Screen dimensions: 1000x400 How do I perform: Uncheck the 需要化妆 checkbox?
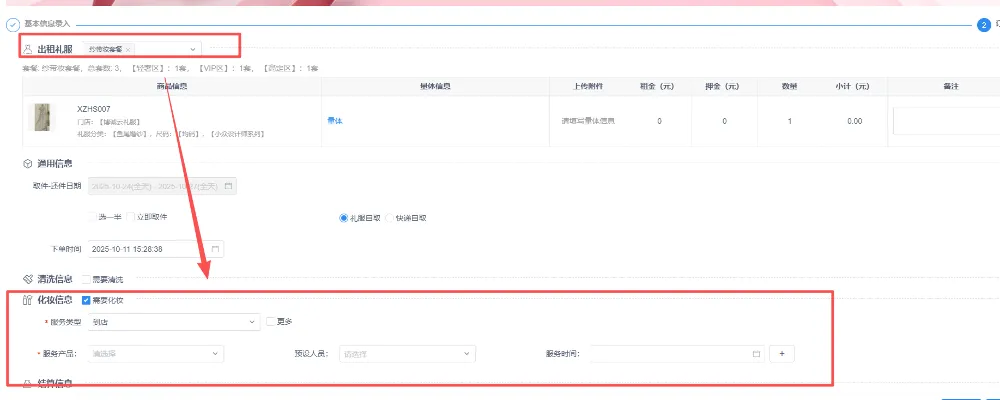[x=87, y=300]
